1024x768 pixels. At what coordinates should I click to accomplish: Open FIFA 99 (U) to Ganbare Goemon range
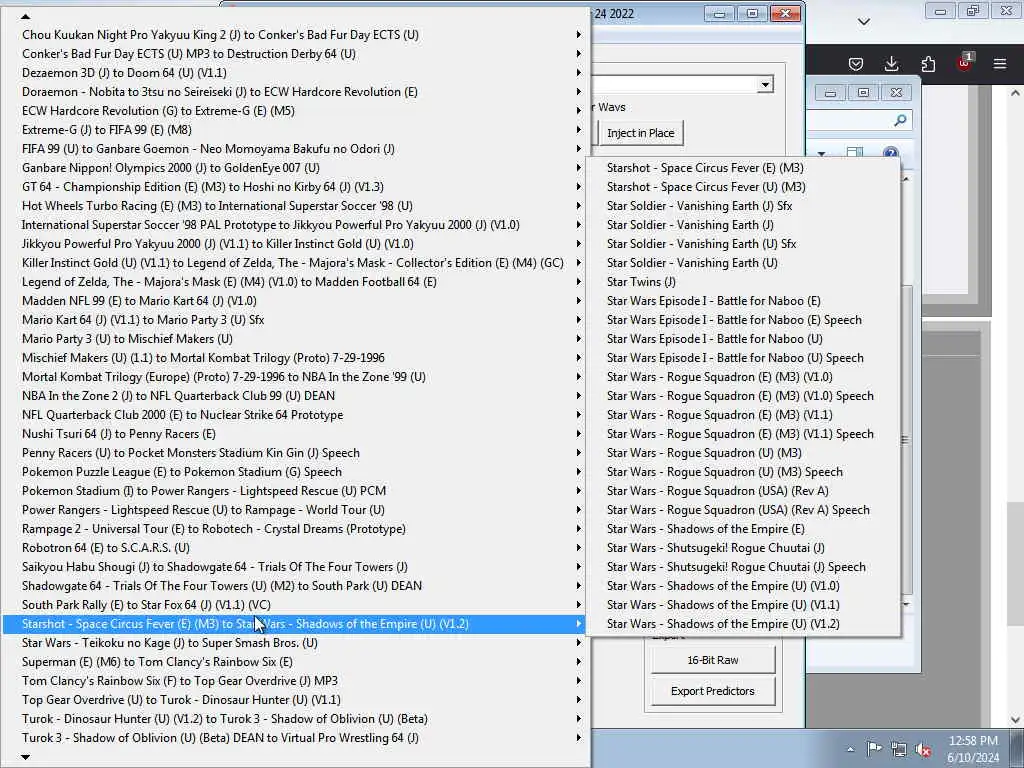pos(296,149)
